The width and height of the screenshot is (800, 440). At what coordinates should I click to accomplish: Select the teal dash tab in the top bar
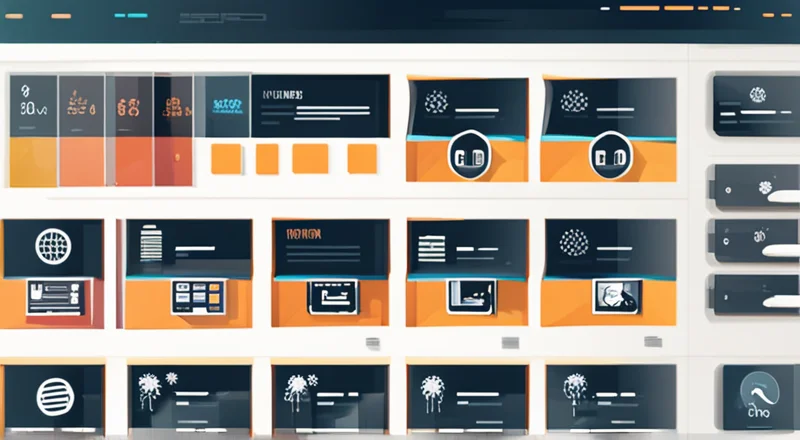point(130,16)
